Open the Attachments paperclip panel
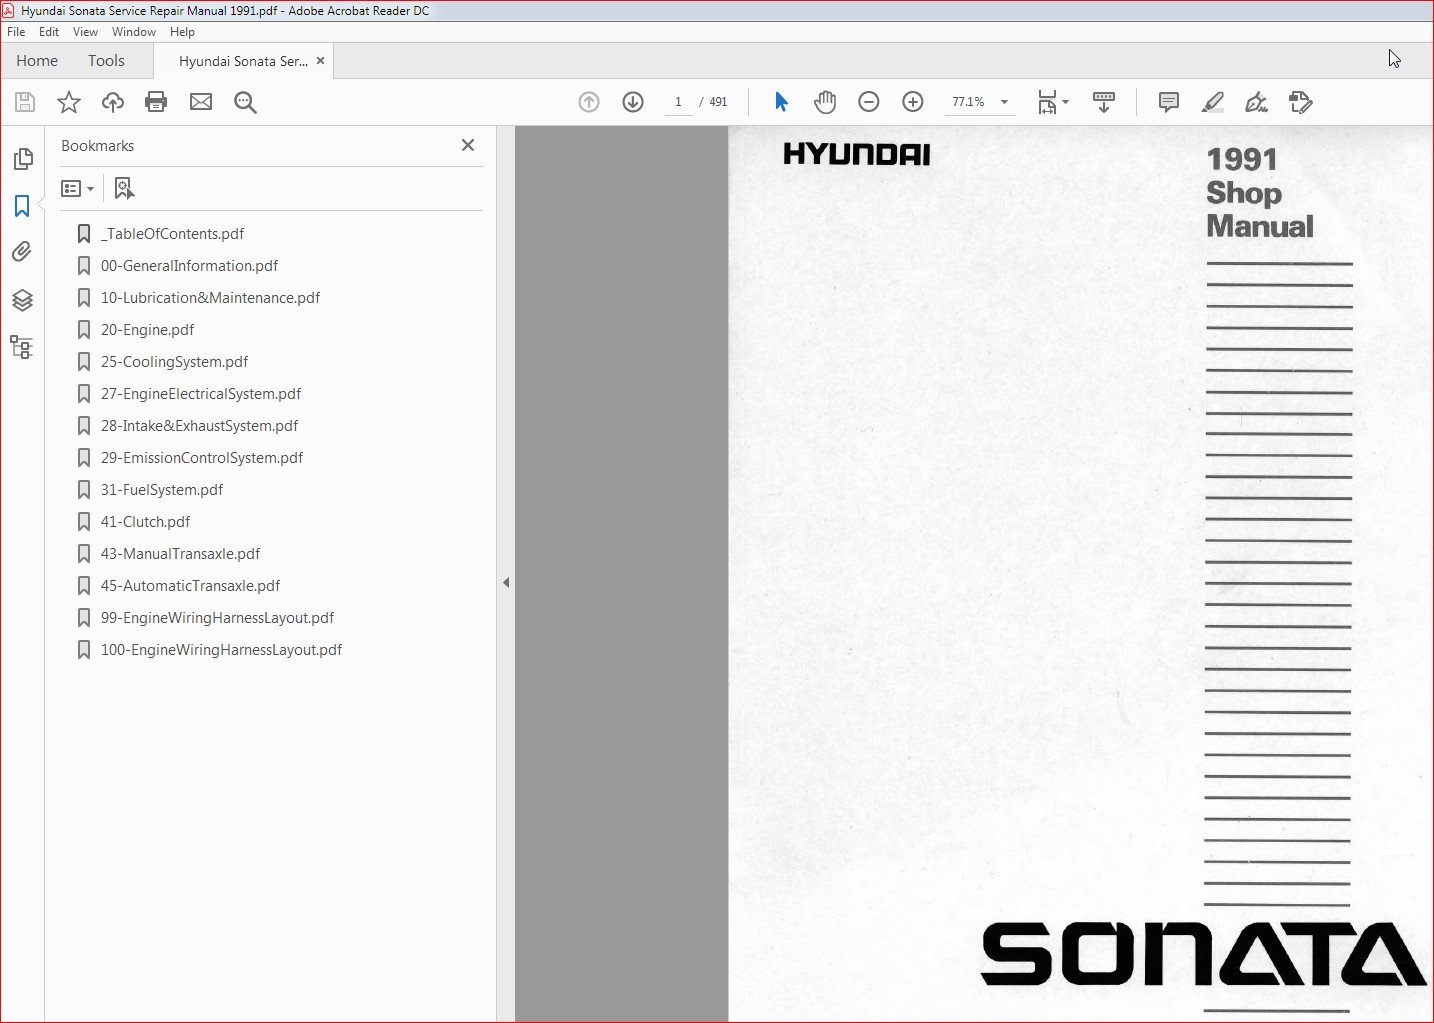The image size is (1434, 1023). 22,252
